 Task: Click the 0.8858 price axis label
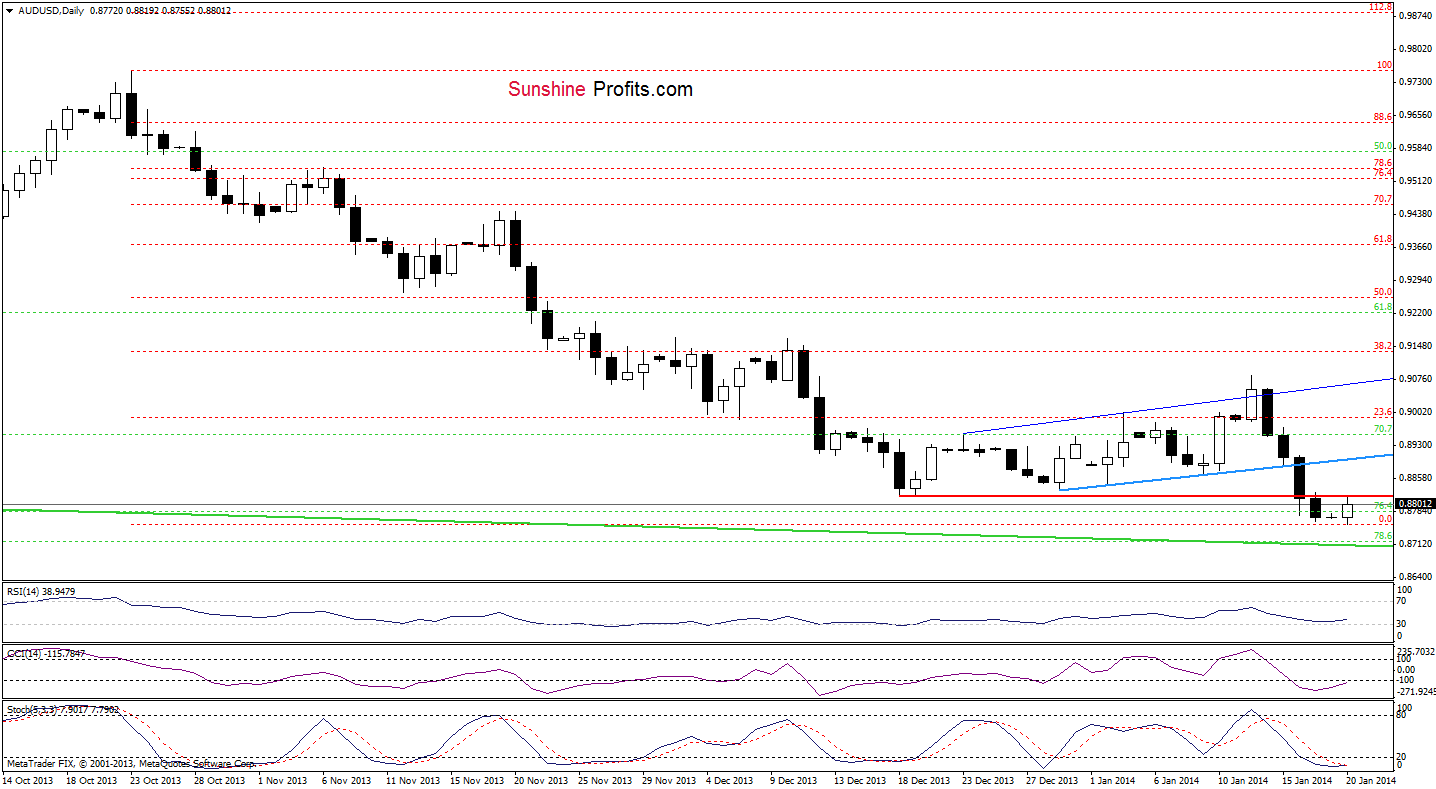point(1415,478)
